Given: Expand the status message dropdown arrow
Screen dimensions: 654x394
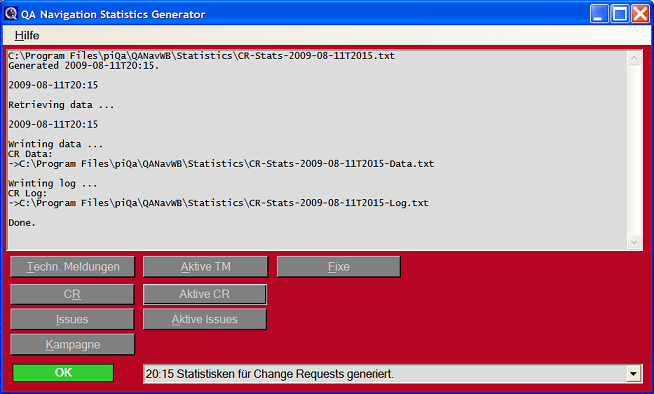Looking at the screenshot, I should pyautogui.click(x=633, y=374).
